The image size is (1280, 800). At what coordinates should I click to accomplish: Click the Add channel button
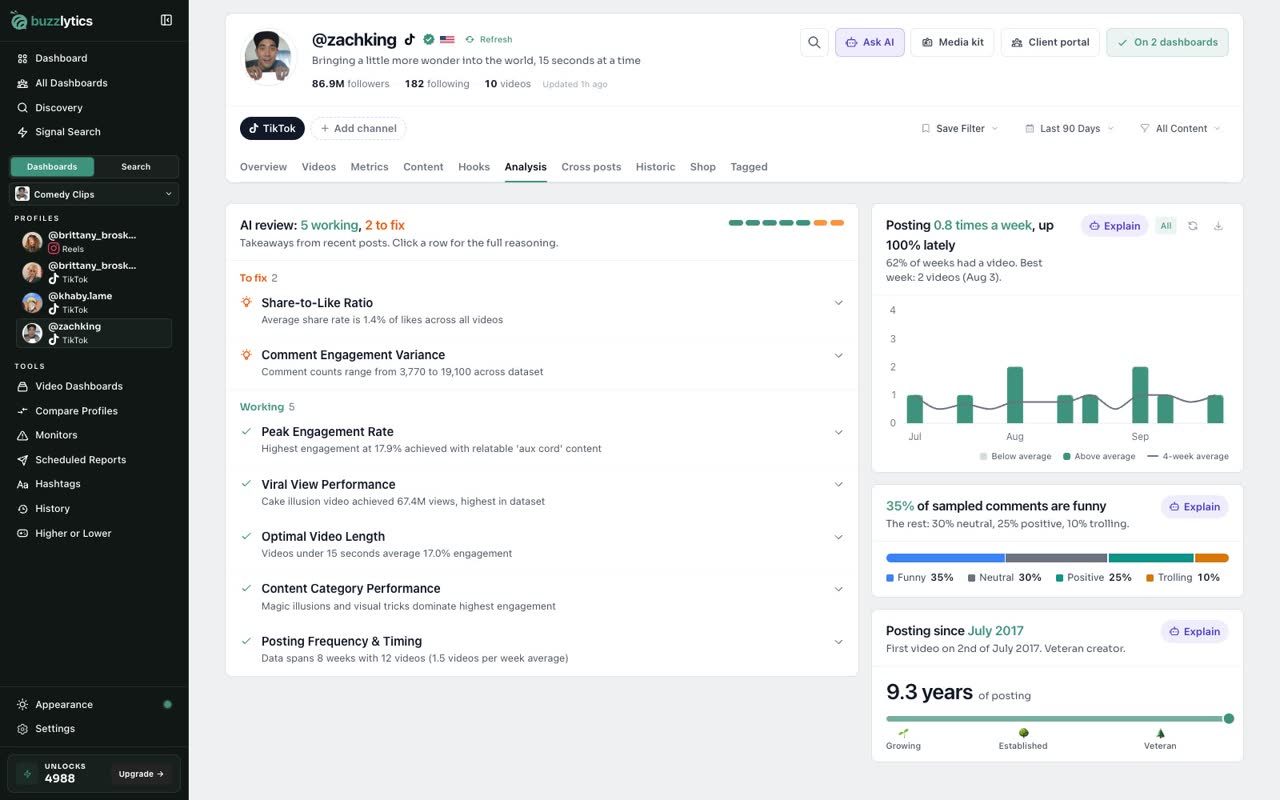tap(358, 128)
